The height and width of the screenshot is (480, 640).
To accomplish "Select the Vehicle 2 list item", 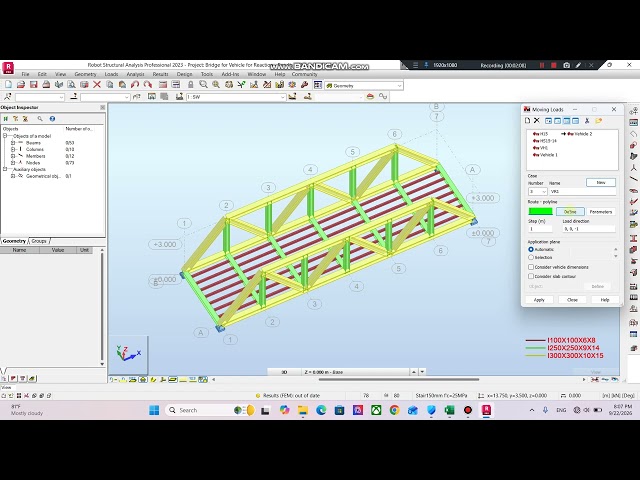I will pos(580,134).
